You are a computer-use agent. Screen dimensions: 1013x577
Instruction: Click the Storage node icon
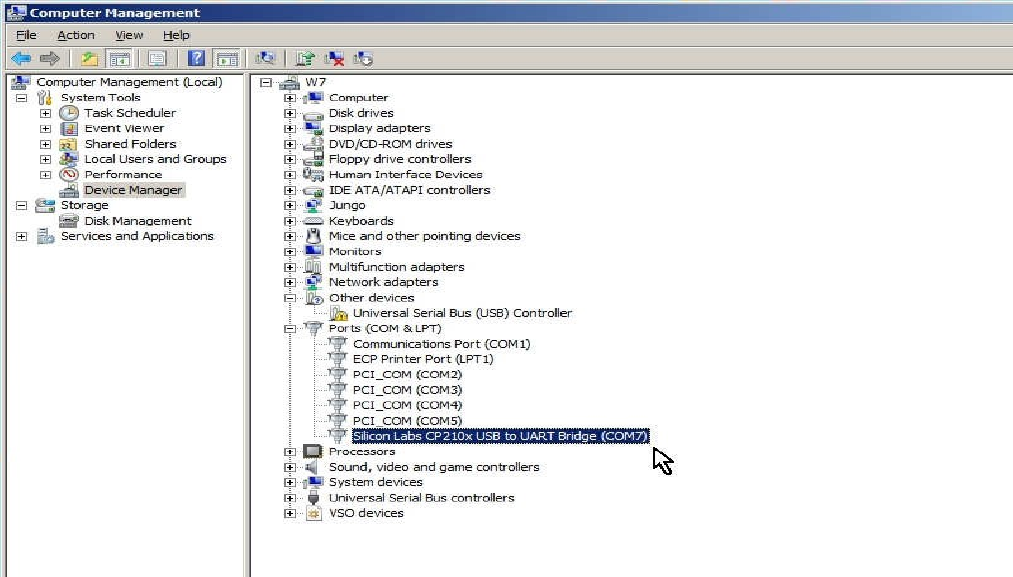(45, 205)
